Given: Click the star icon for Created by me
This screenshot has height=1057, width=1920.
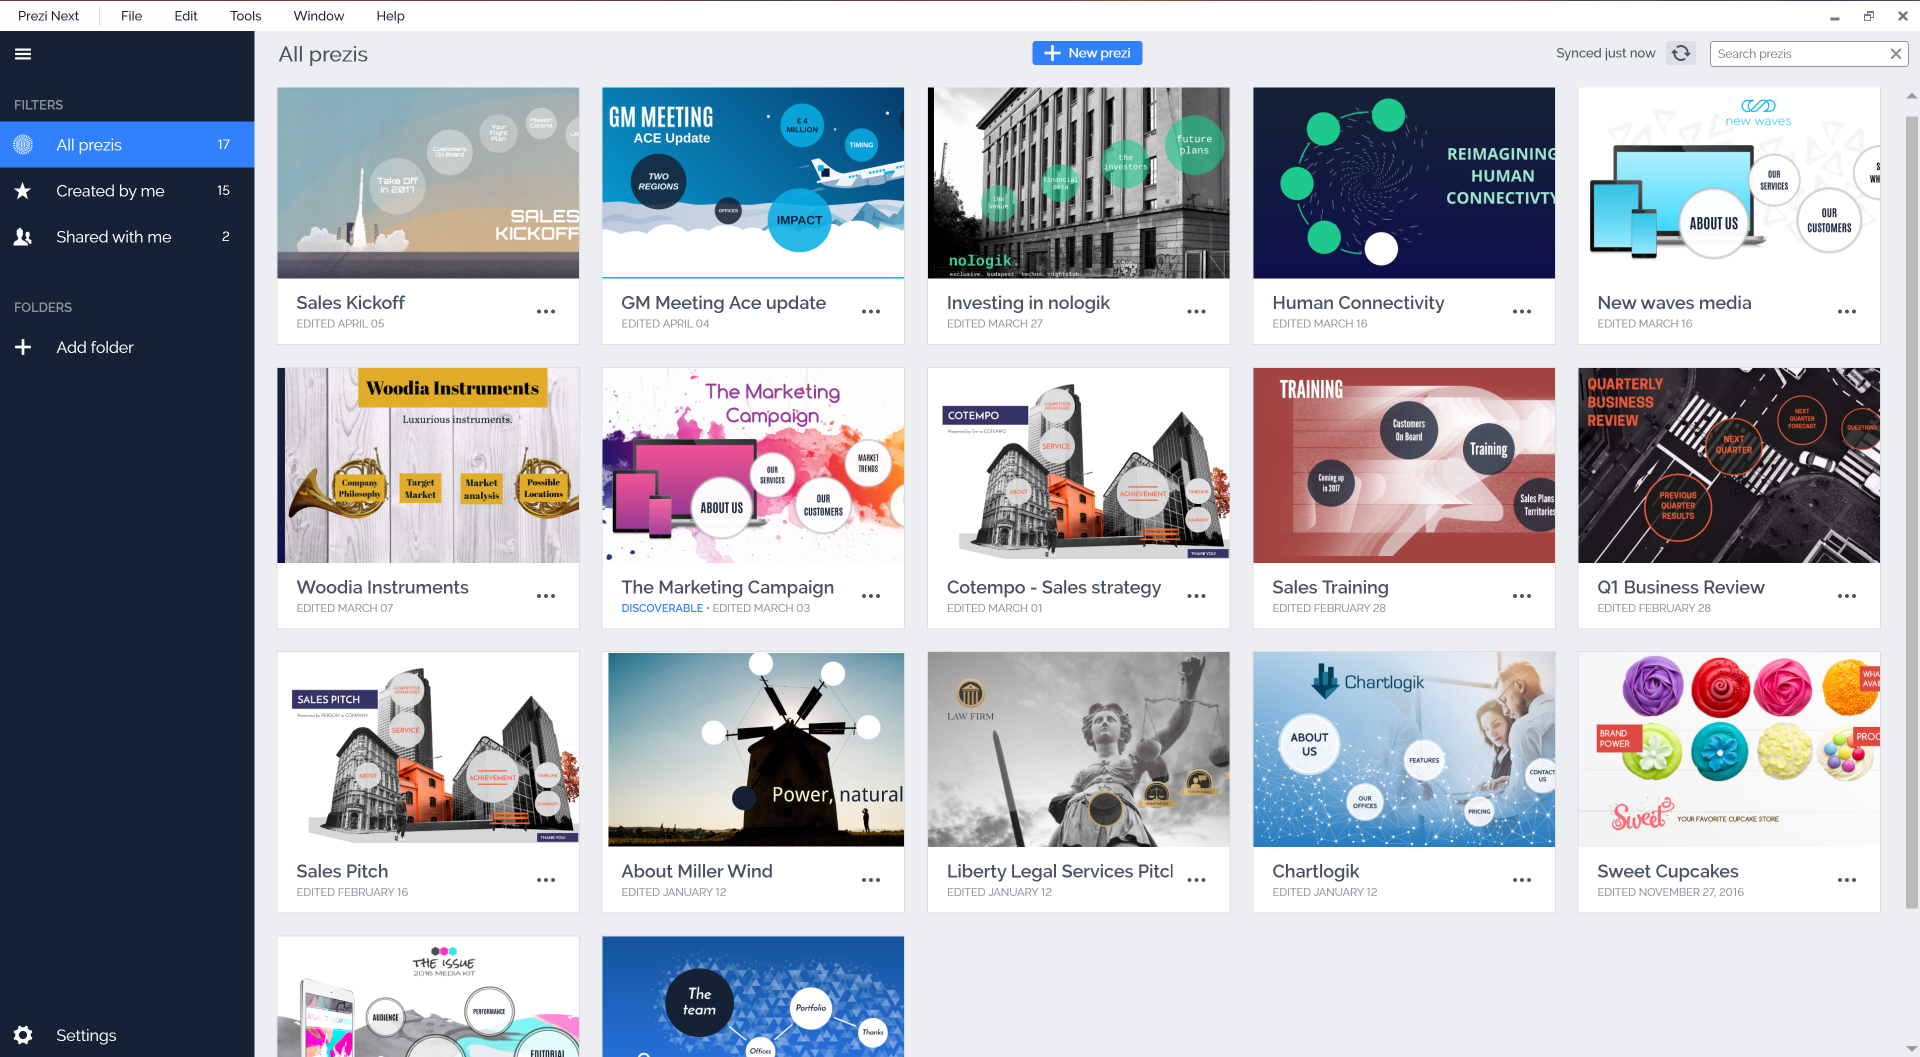Looking at the screenshot, I should (x=23, y=191).
